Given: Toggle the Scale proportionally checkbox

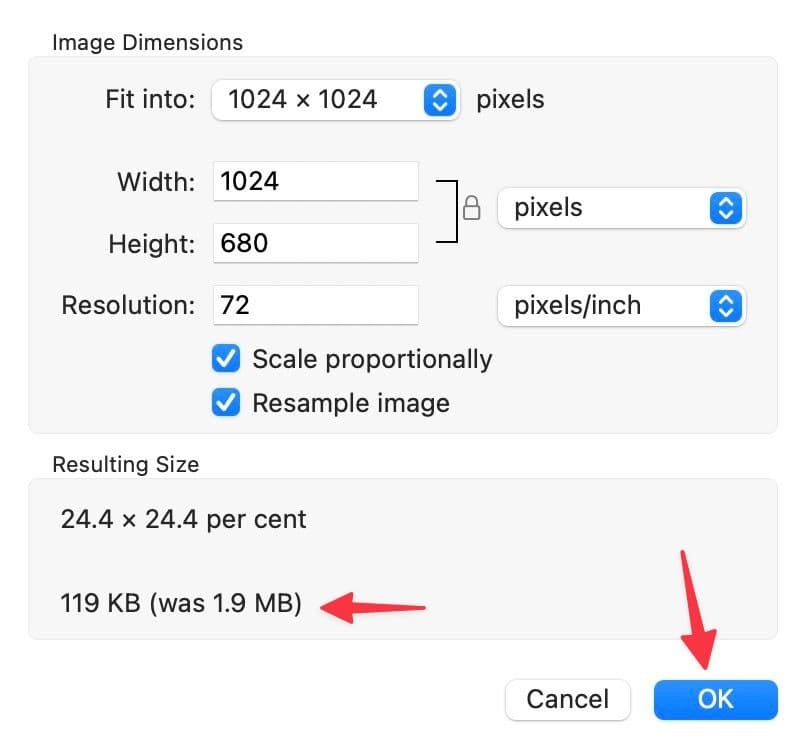Looking at the screenshot, I should pyautogui.click(x=227, y=359).
